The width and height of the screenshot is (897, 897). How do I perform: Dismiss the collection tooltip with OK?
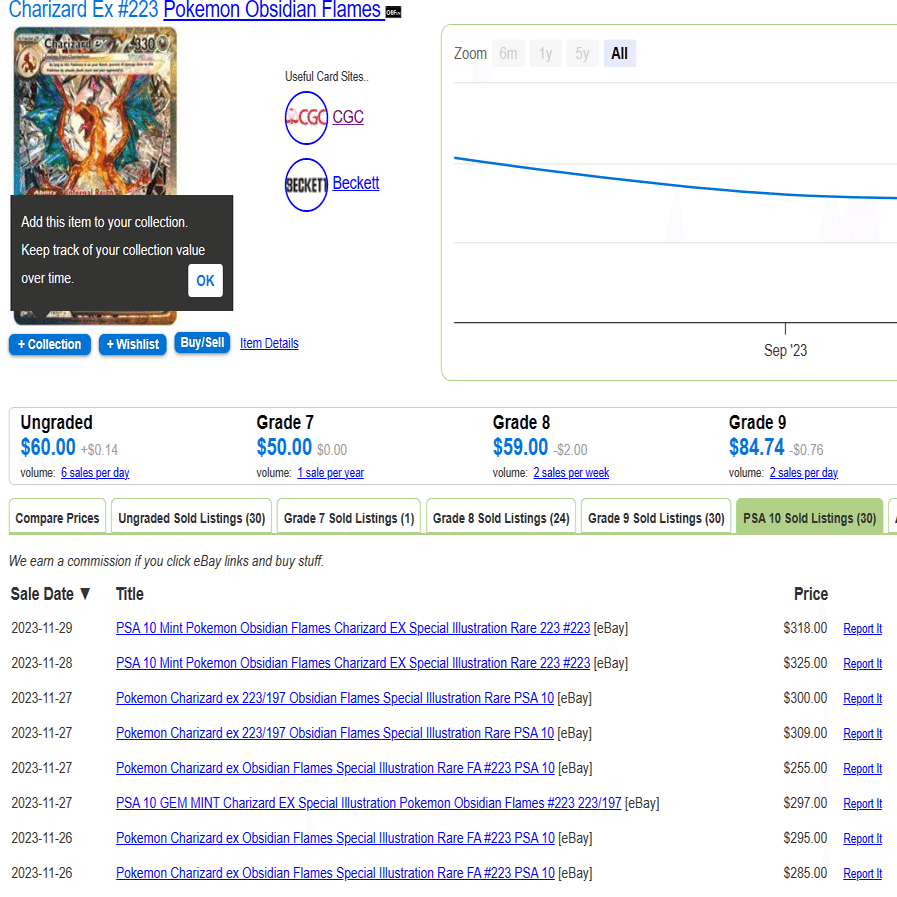tap(205, 280)
